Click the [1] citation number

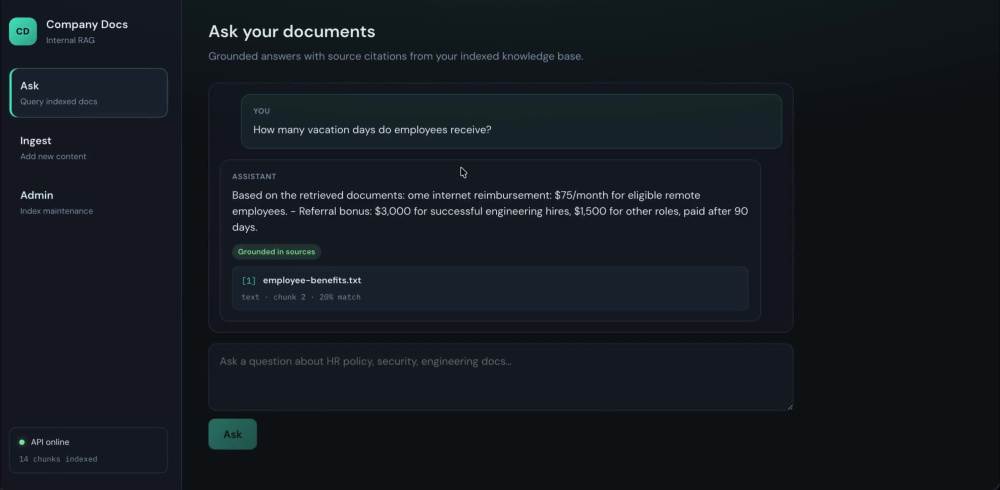click(248, 281)
